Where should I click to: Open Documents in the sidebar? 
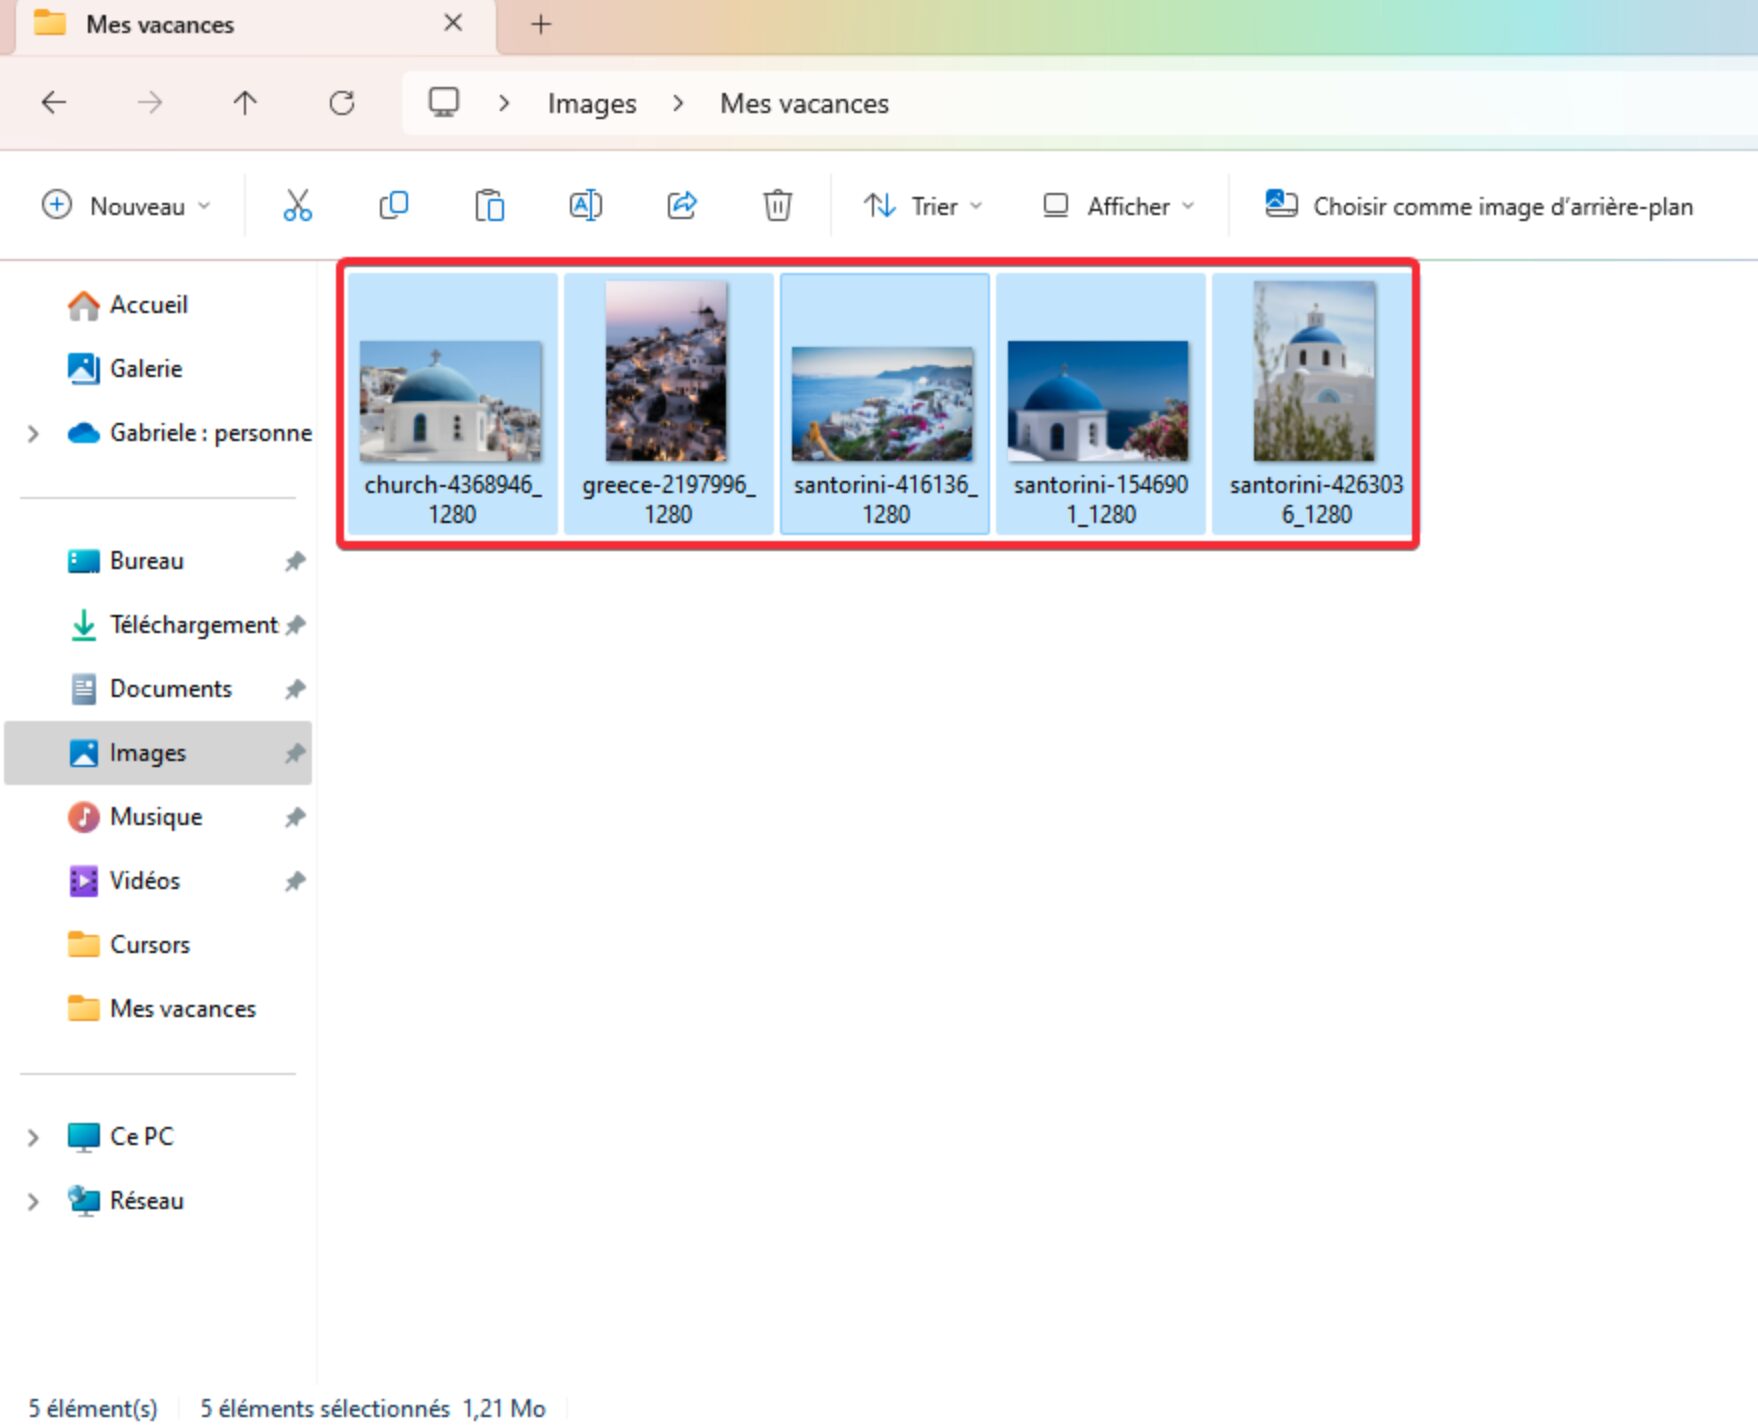click(158, 689)
